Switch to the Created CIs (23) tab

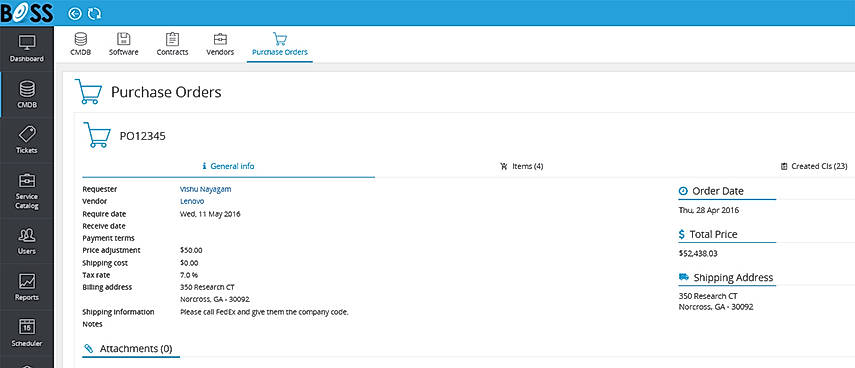(x=814, y=166)
